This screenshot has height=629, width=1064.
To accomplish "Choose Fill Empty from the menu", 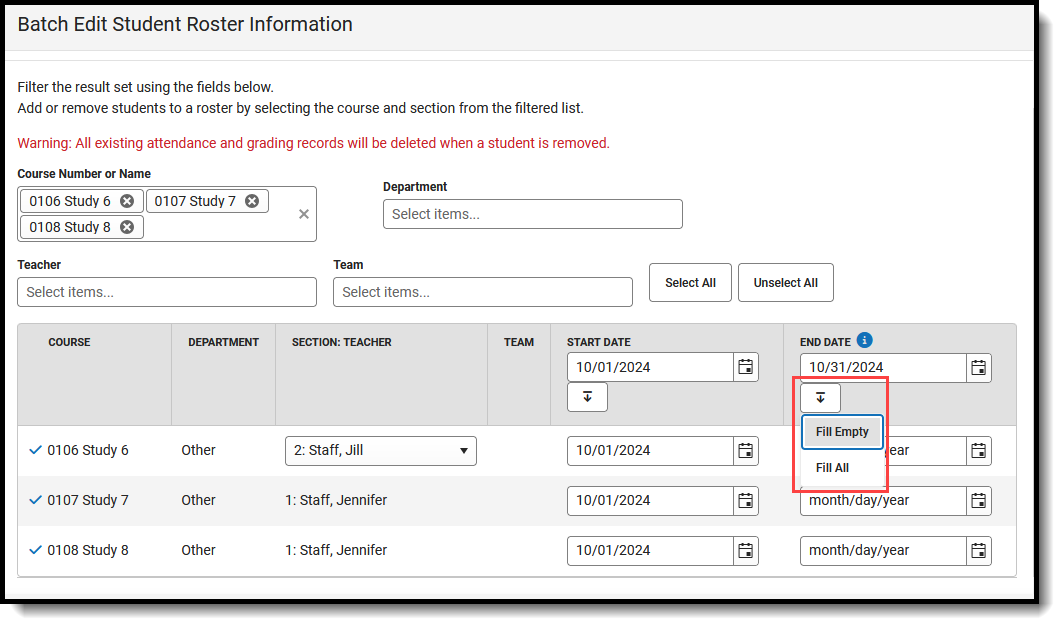I will pyautogui.click(x=842, y=432).
